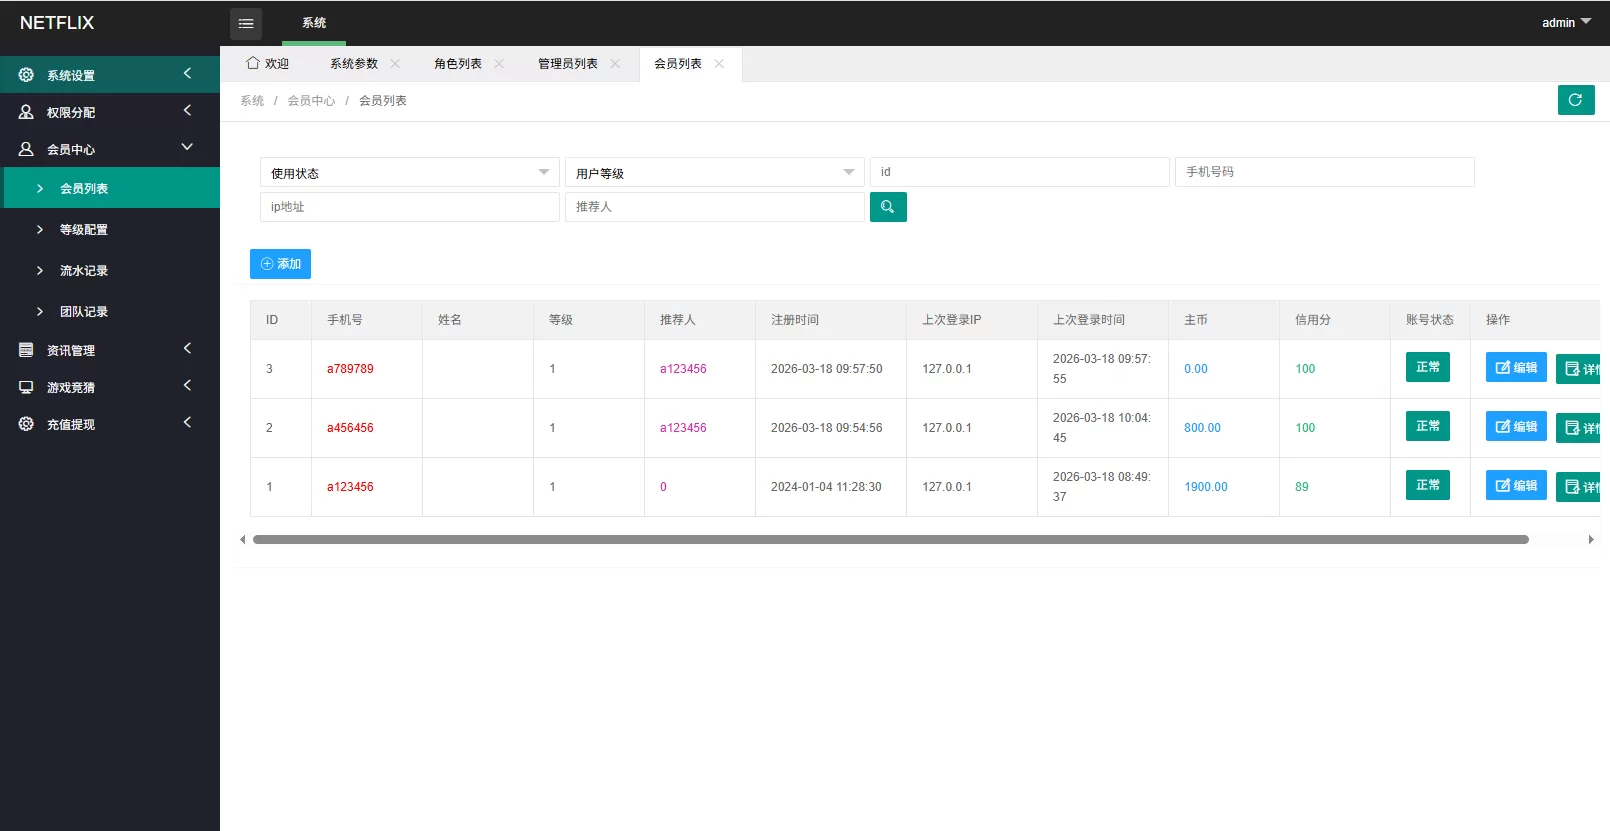Toggle 正常 account status for a456456

pyautogui.click(x=1427, y=427)
